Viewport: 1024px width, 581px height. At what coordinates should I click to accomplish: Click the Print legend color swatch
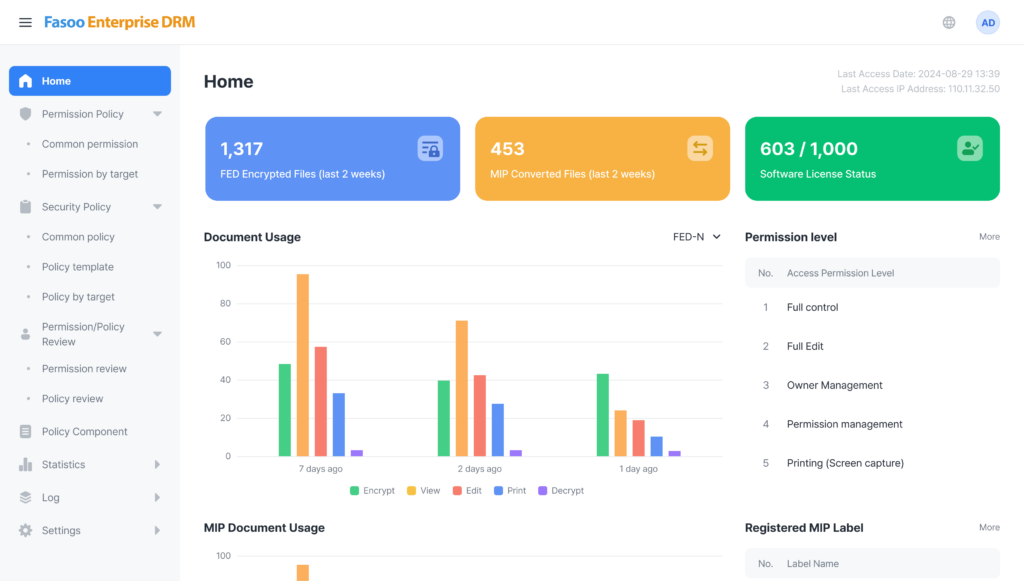(x=499, y=491)
